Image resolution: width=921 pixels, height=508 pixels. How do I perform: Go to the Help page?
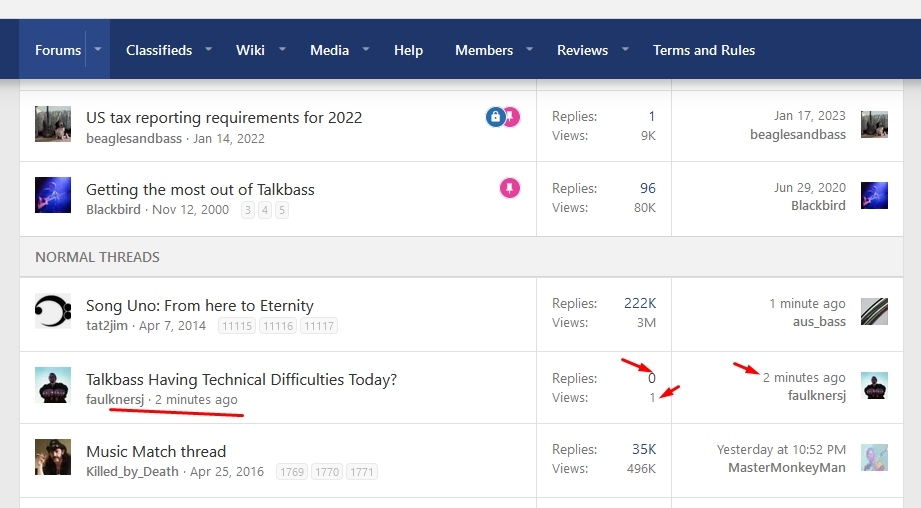click(408, 50)
